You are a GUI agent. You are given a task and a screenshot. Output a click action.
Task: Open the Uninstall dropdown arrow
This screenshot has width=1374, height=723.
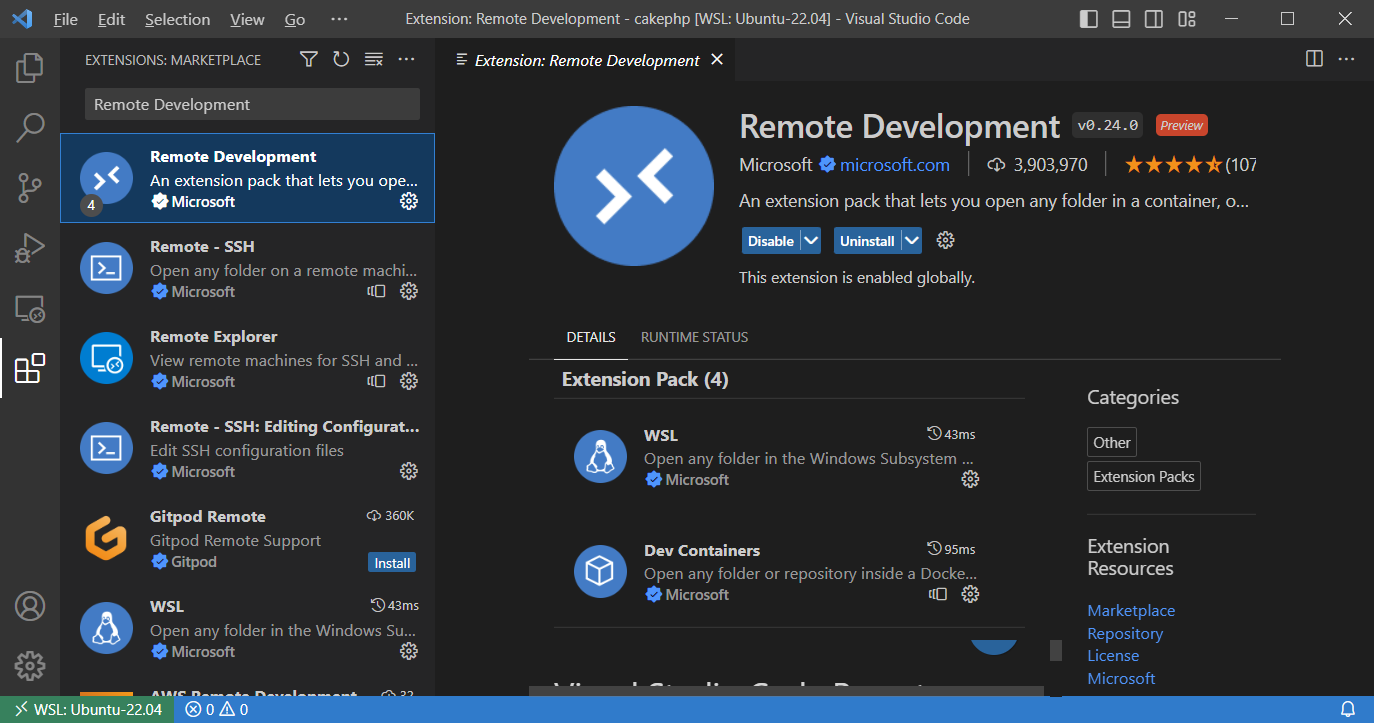coord(909,240)
